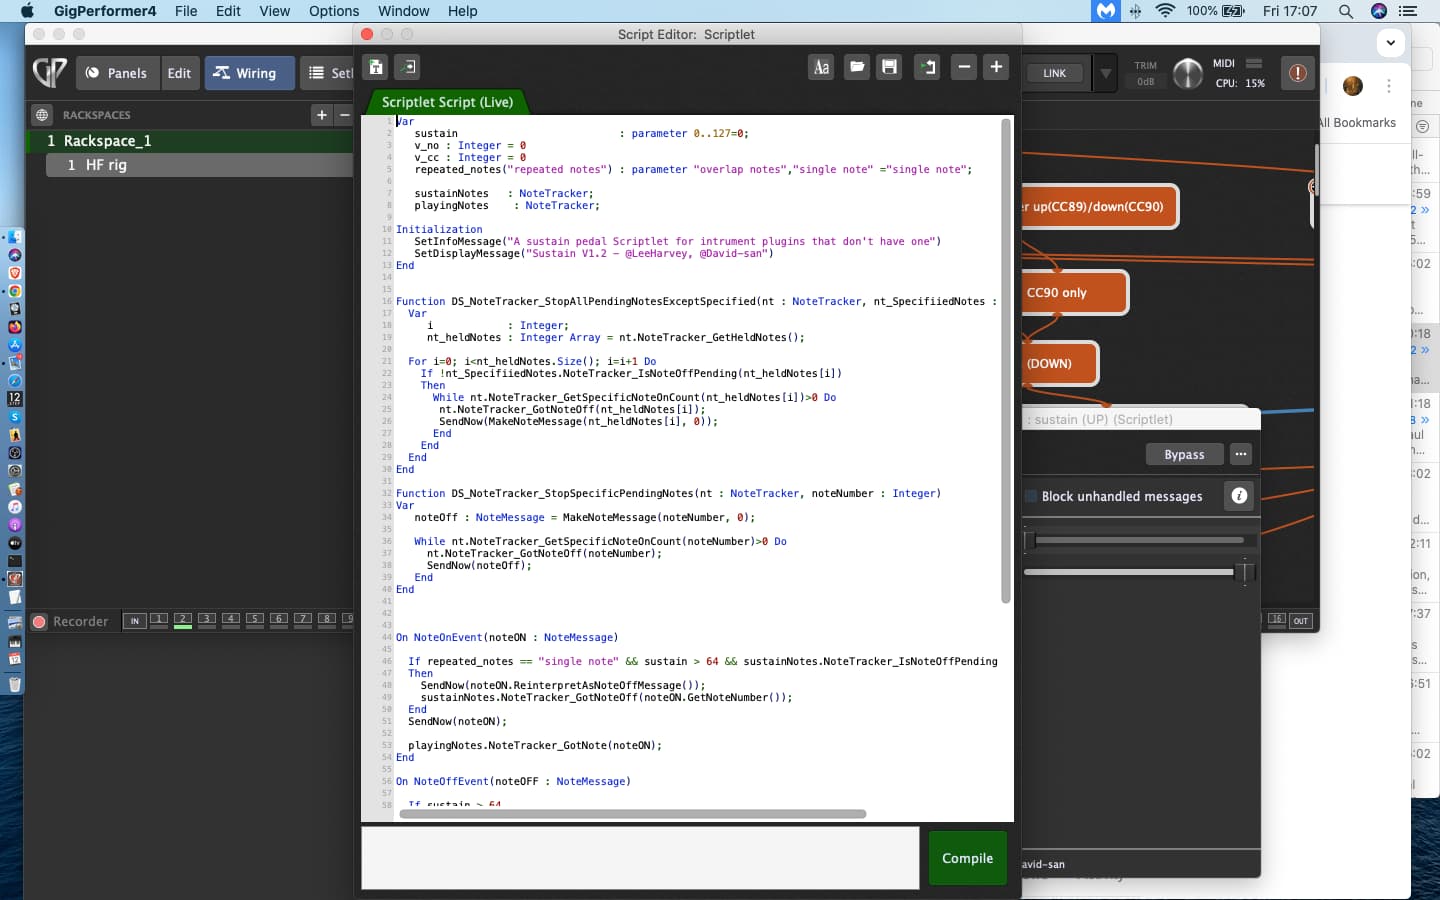
Task: Select the CC90 only block
Action: tap(1074, 292)
